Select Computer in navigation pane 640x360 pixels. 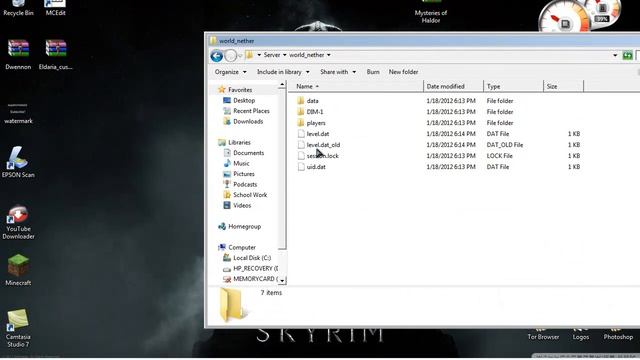(x=237, y=248)
